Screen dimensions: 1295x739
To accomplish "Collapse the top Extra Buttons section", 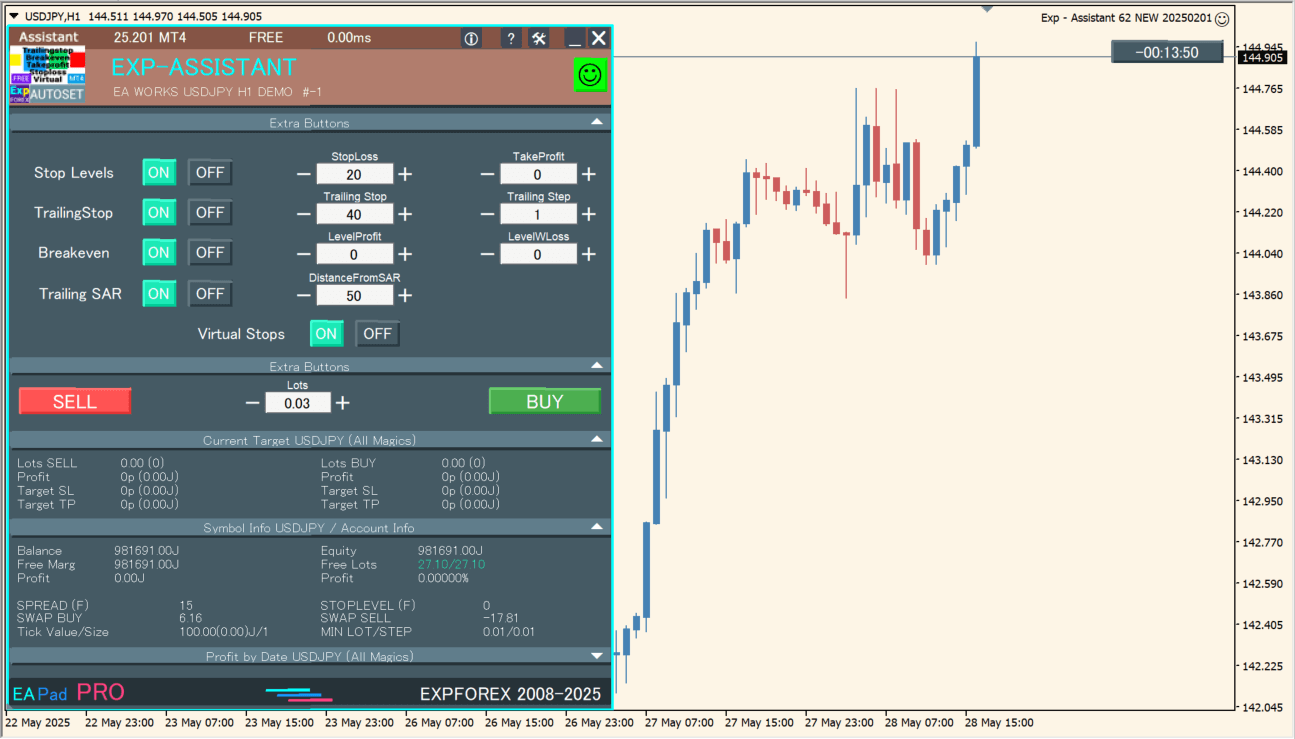I will point(597,122).
